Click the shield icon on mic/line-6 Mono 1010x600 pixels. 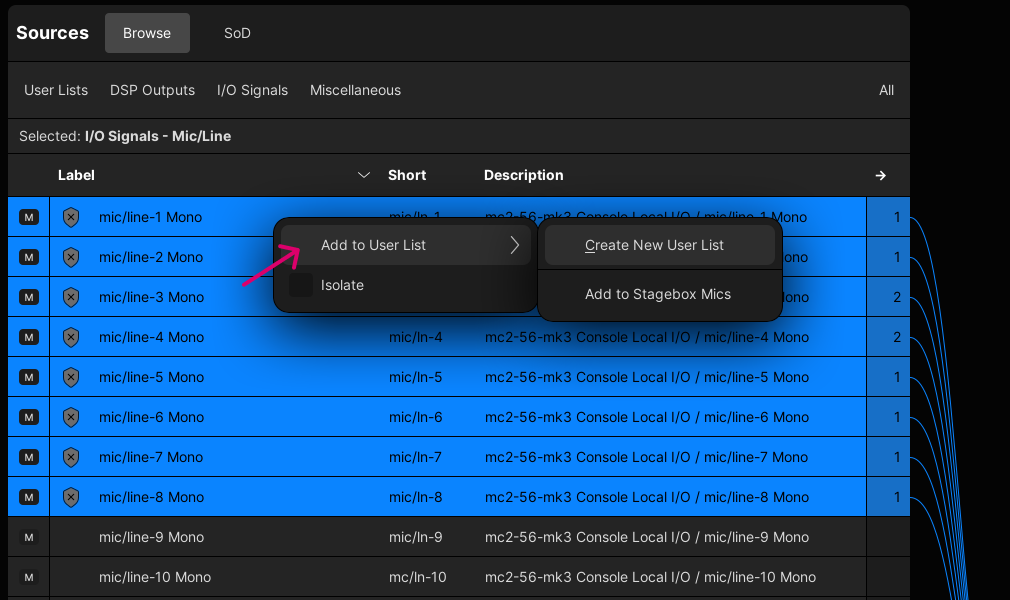71,417
